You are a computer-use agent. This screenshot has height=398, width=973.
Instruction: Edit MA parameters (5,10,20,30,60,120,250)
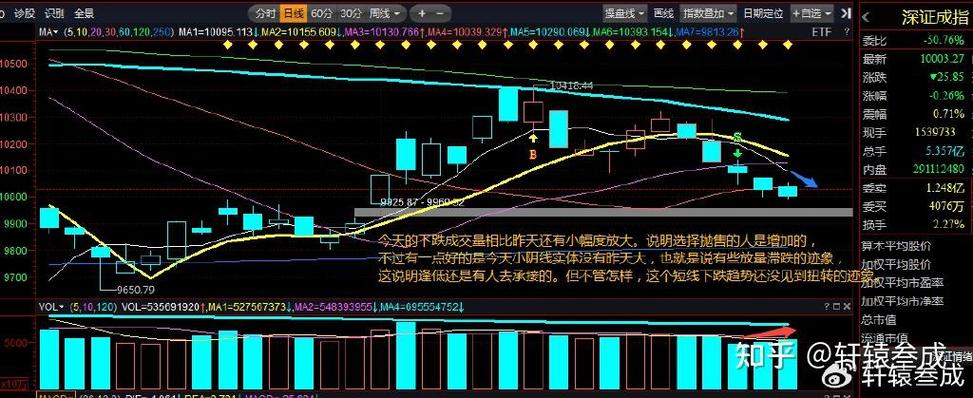[x=119, y=32]
